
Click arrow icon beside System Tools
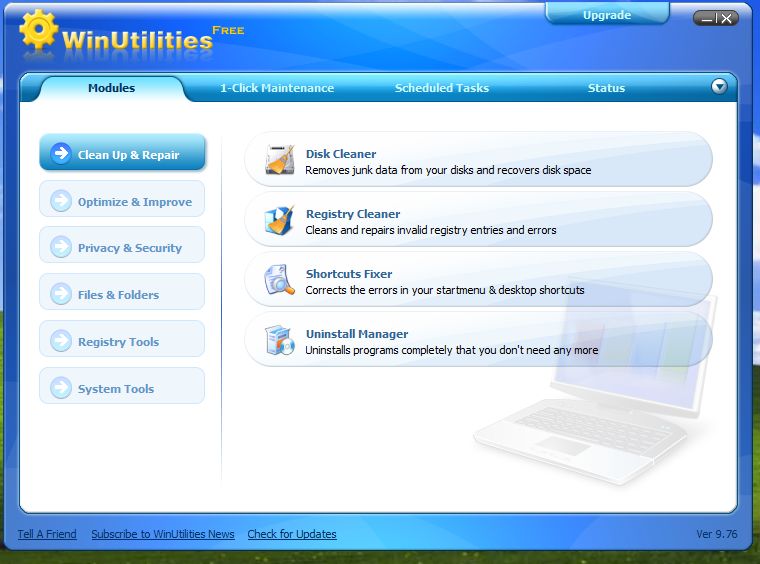pos(61,388)
